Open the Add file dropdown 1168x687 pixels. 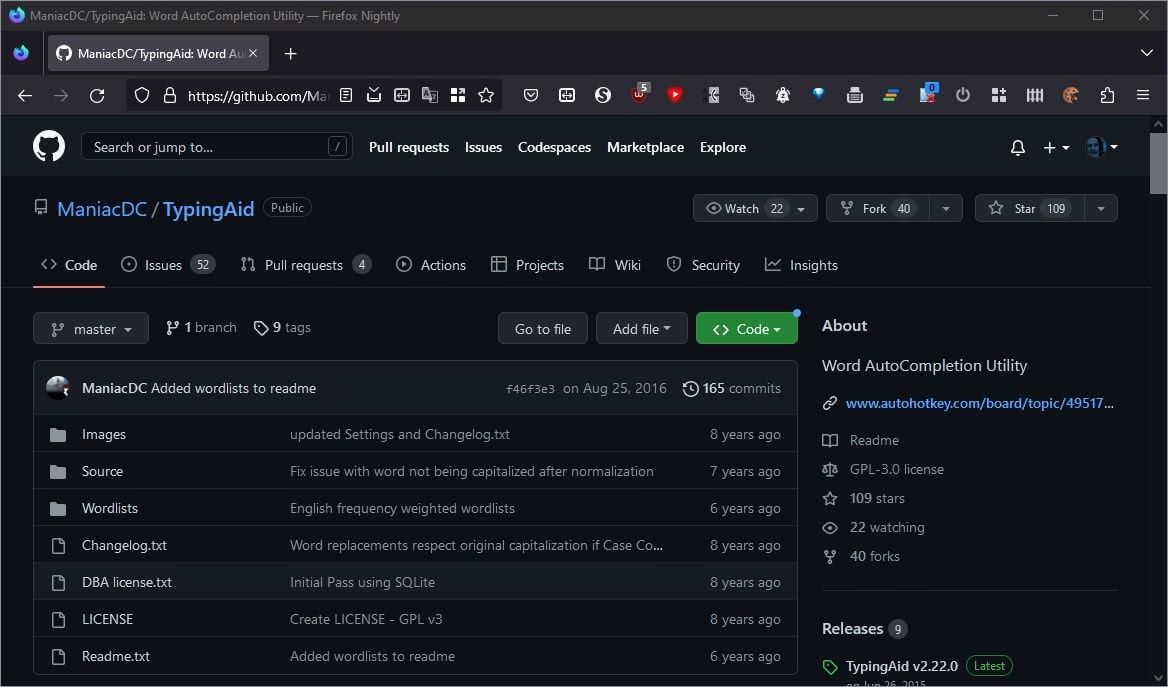[641, 329]
